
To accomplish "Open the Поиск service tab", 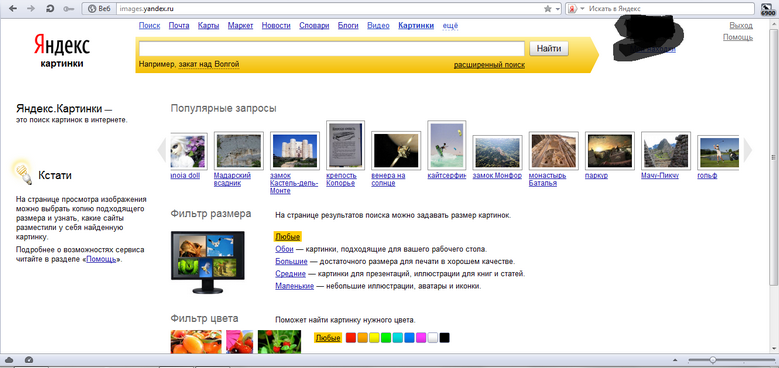I will [x=150, y=26].
